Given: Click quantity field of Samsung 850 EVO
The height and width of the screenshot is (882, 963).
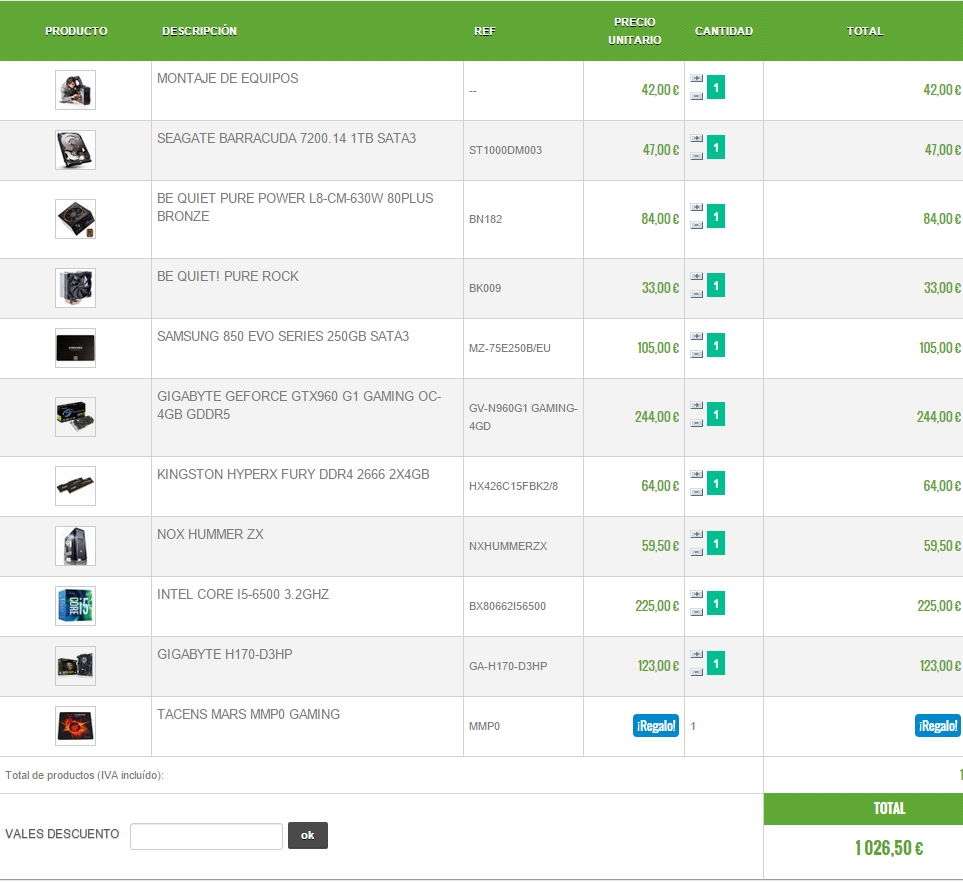Looking at the screenshot, I should point(716,345).
